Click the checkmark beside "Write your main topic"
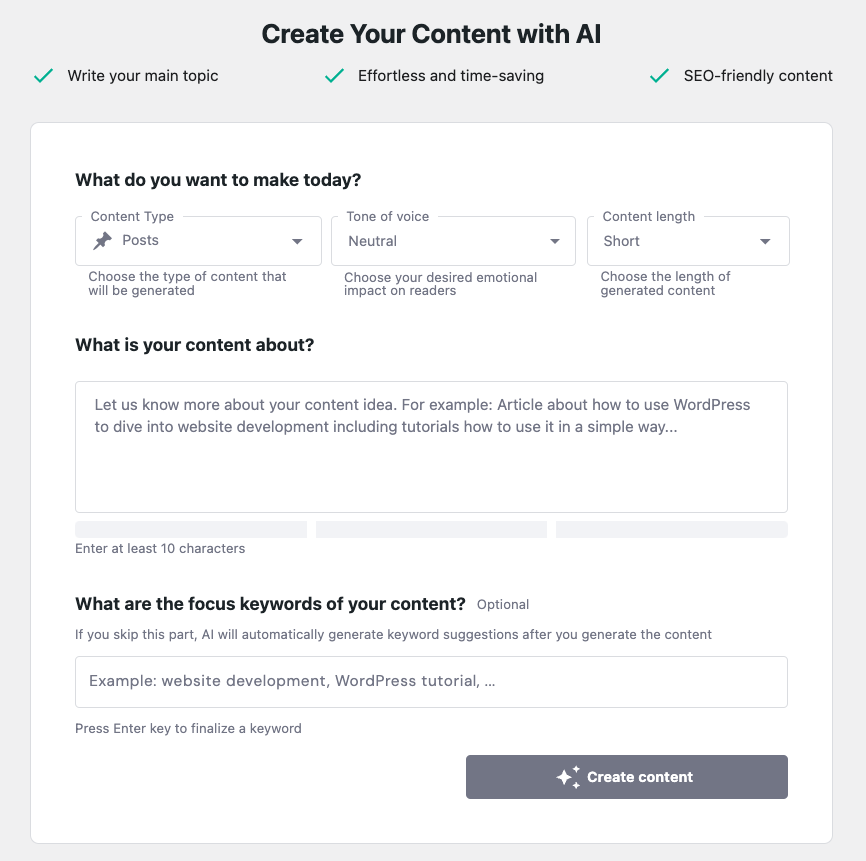 point(43,75)
